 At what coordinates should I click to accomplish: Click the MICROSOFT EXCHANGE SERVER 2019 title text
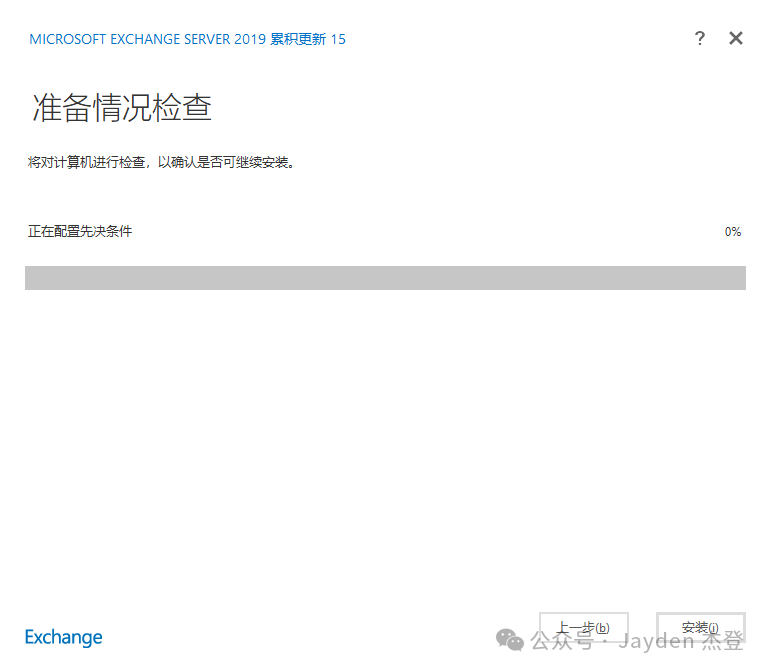147,40
